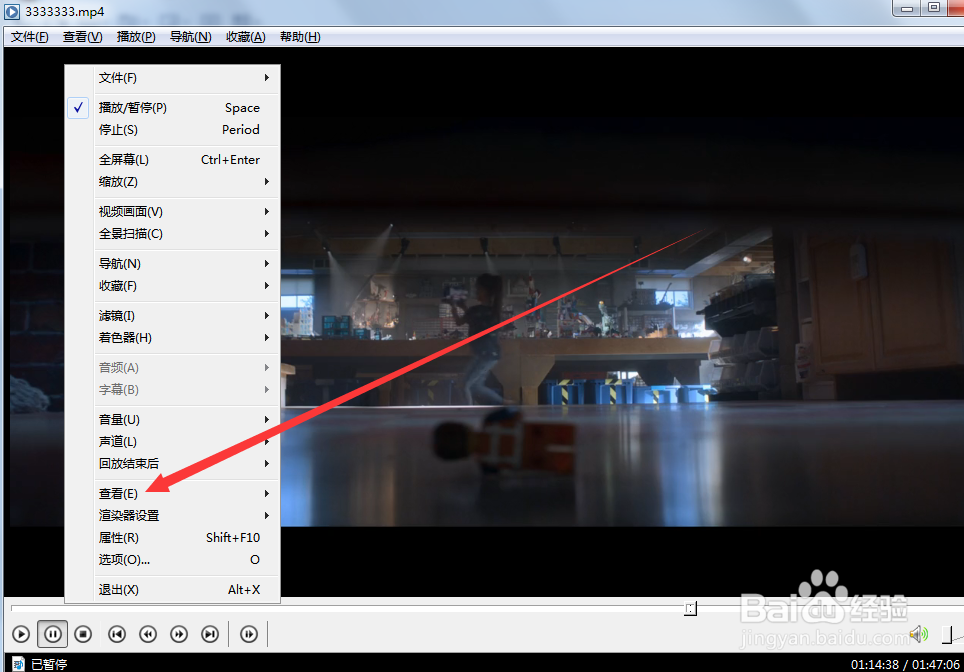
Task: Click the status bar icon beside 已暂停
Action: [18, 664]
